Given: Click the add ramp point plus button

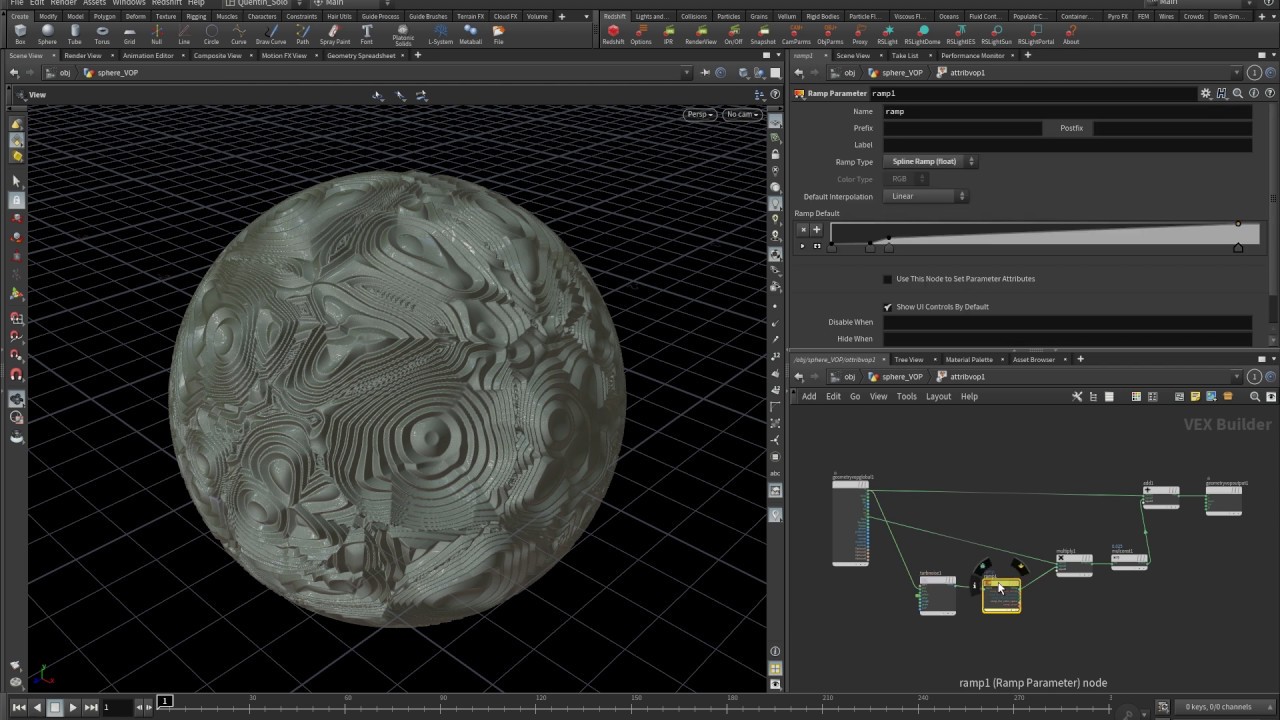Looking at the screenshot, I should (x=816, y=229).
